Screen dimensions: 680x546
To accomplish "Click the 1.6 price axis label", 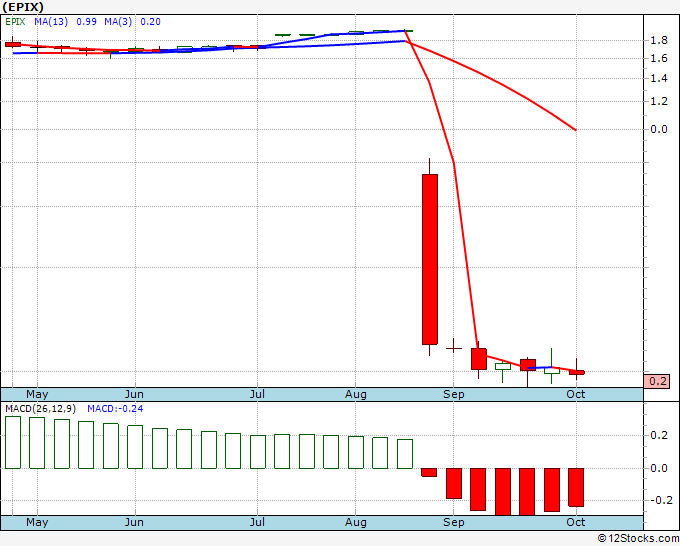I will pos(659,59).
